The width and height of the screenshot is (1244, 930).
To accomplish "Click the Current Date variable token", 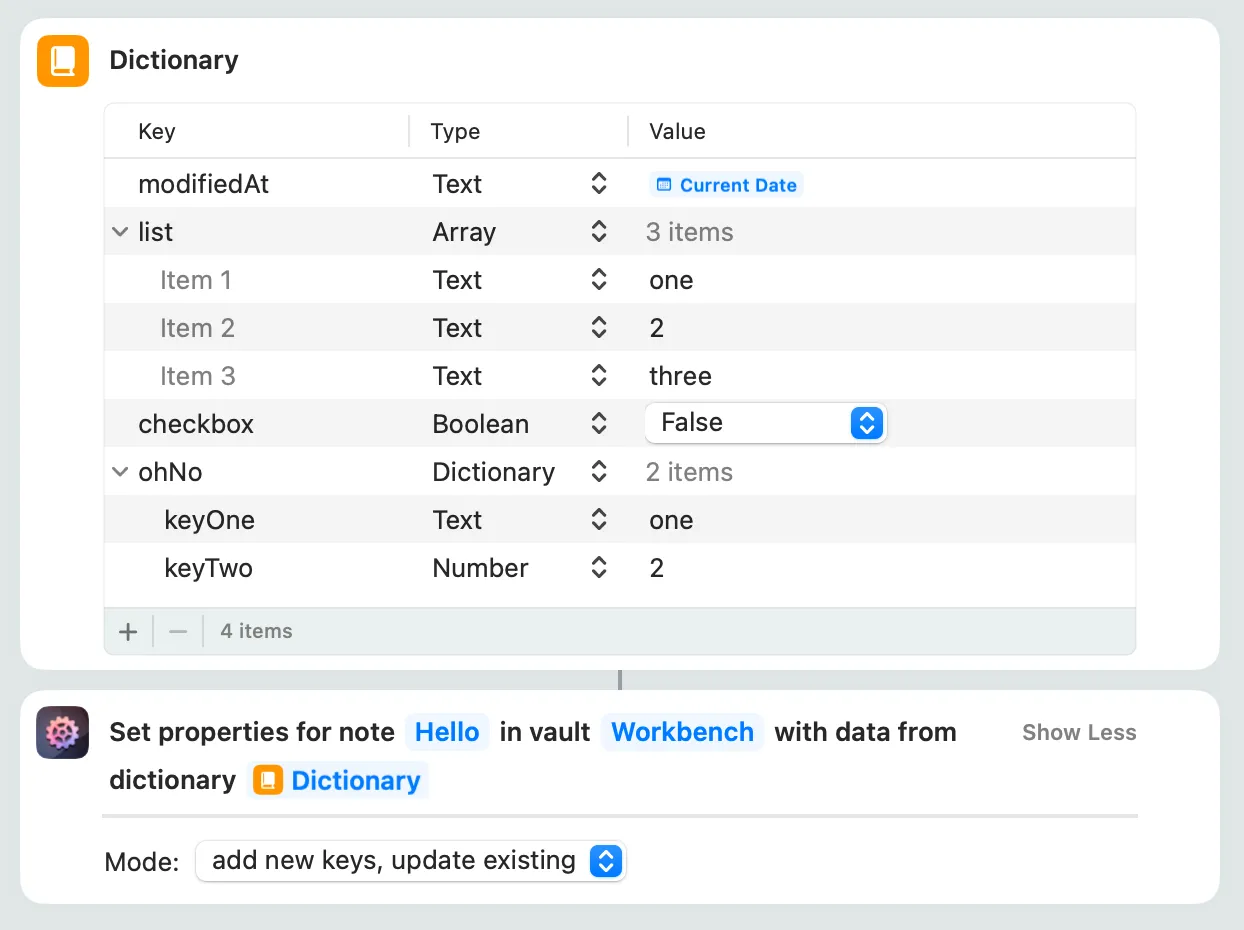I will point(727,185).
